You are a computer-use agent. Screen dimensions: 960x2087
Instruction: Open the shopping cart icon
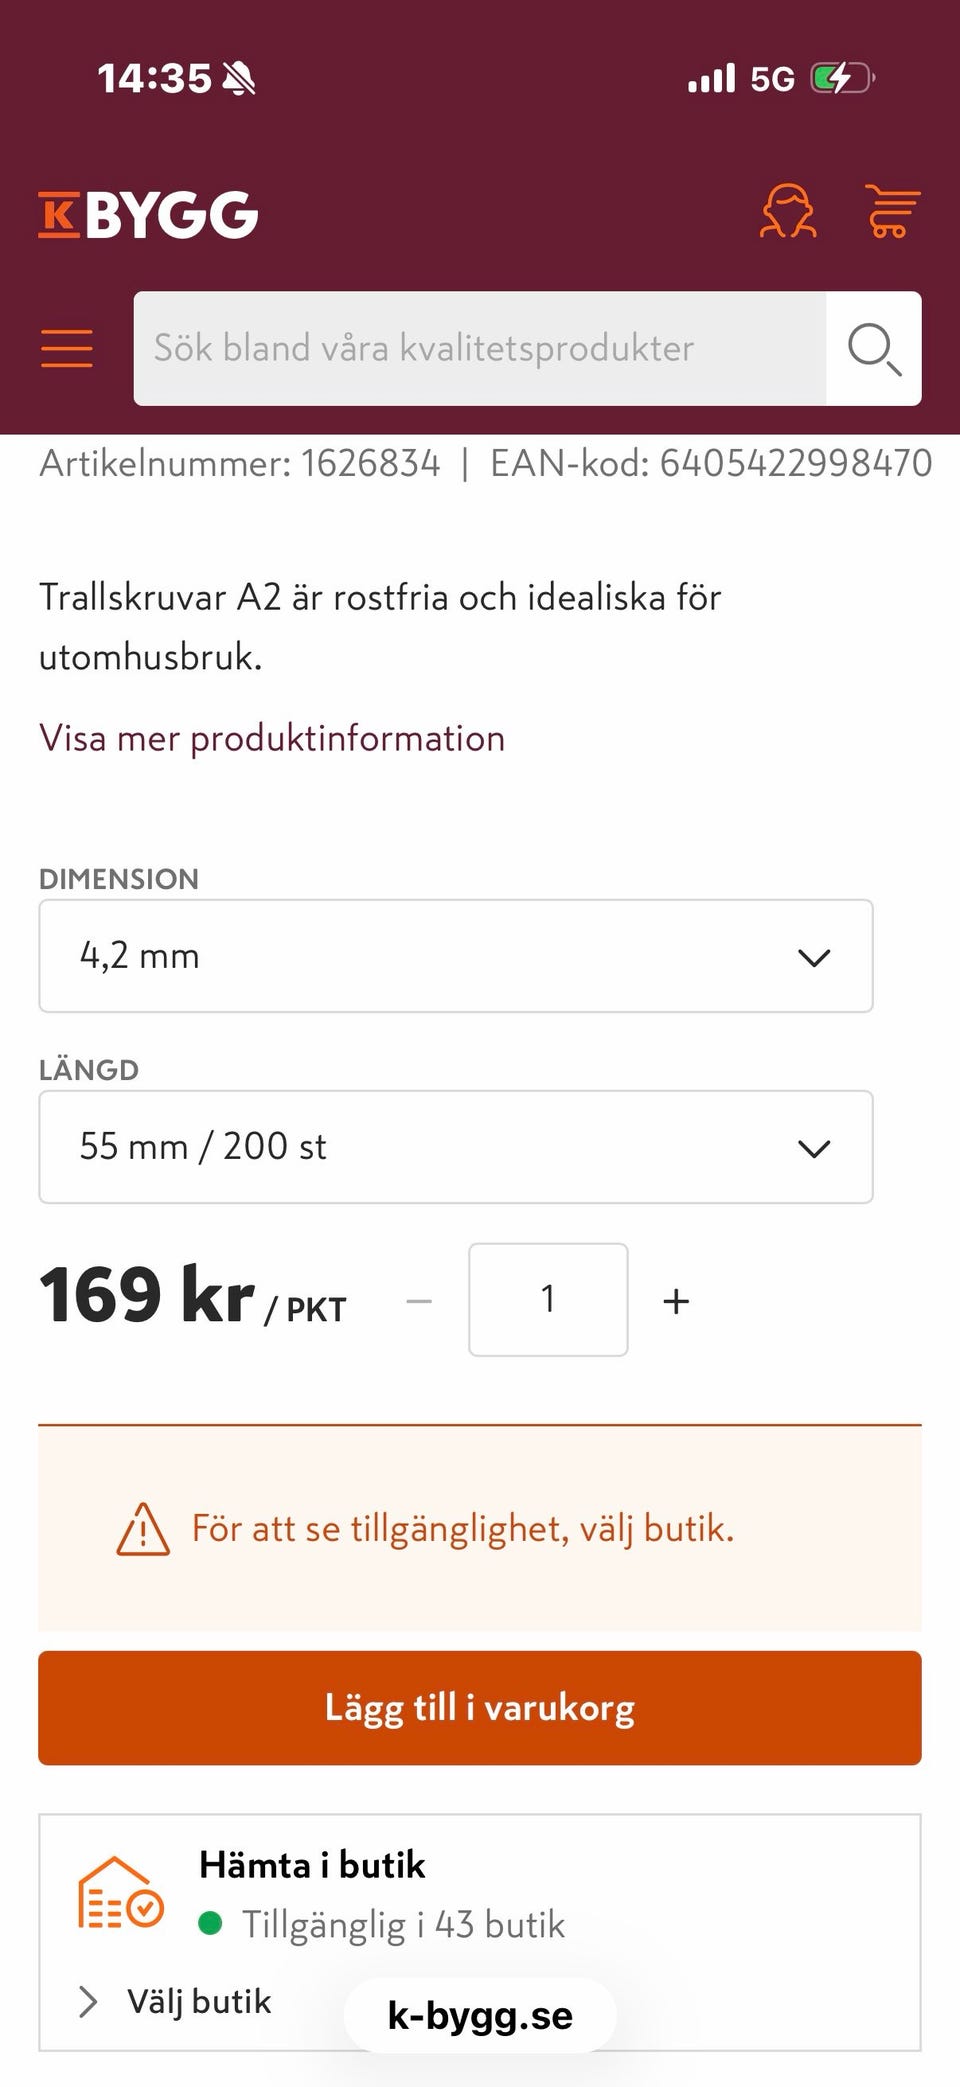coord(891,211)
